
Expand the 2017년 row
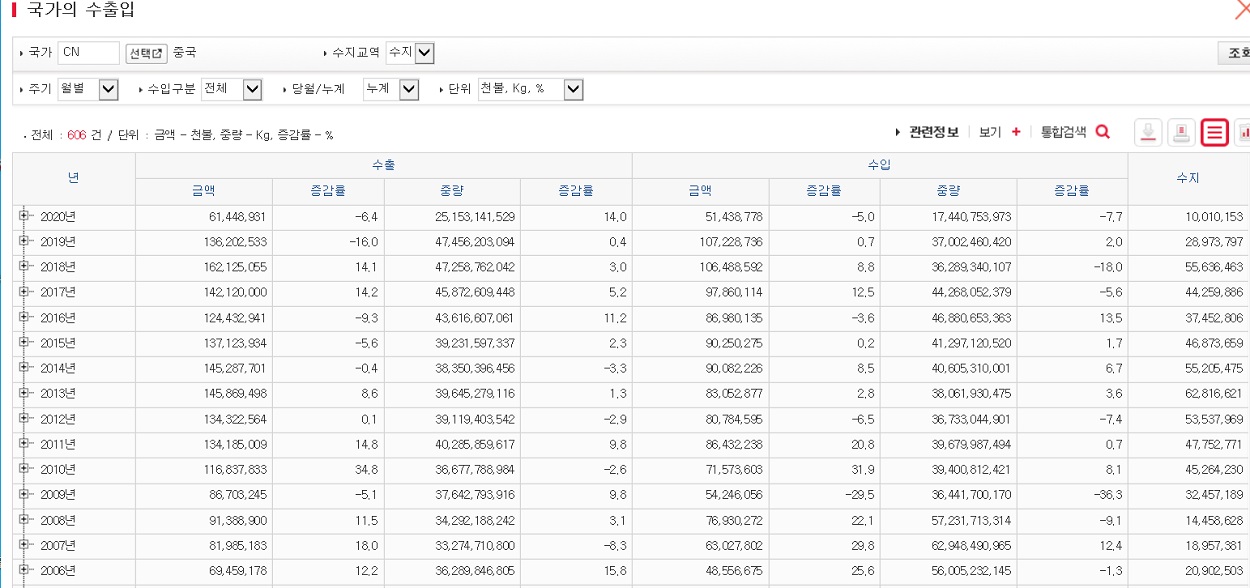(24, 292)
